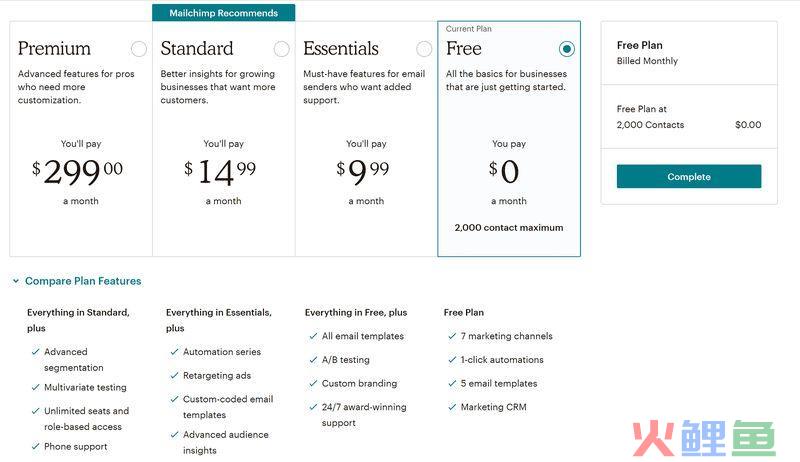Click the Complete button

tap(689, 176)
